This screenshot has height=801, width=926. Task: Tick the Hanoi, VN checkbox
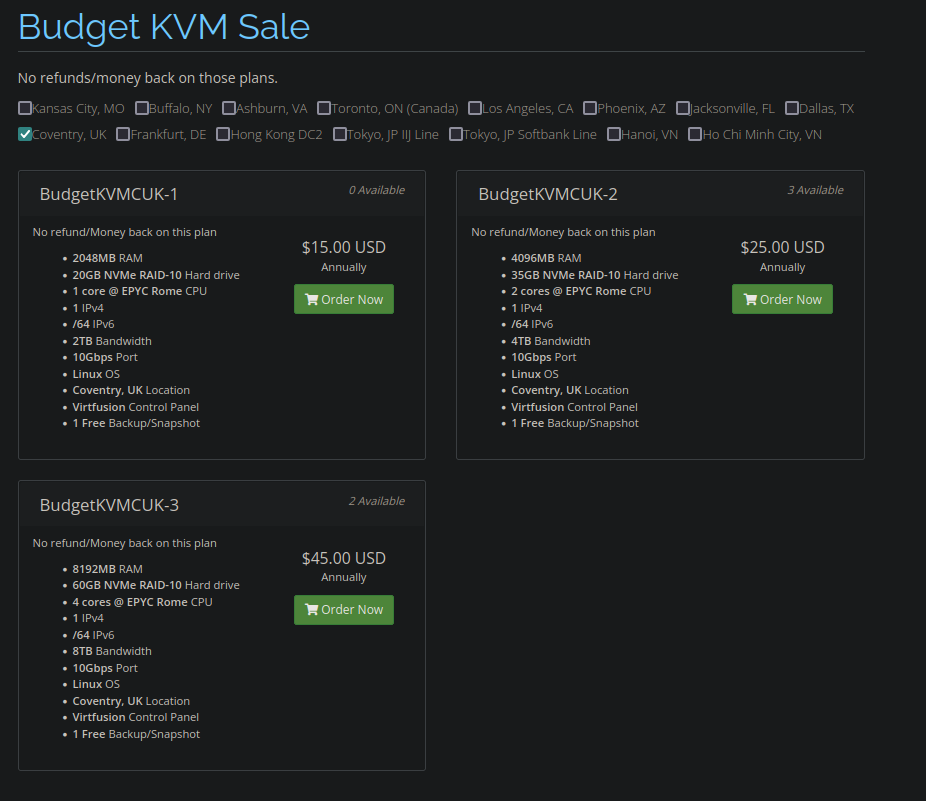pos(614,134)
